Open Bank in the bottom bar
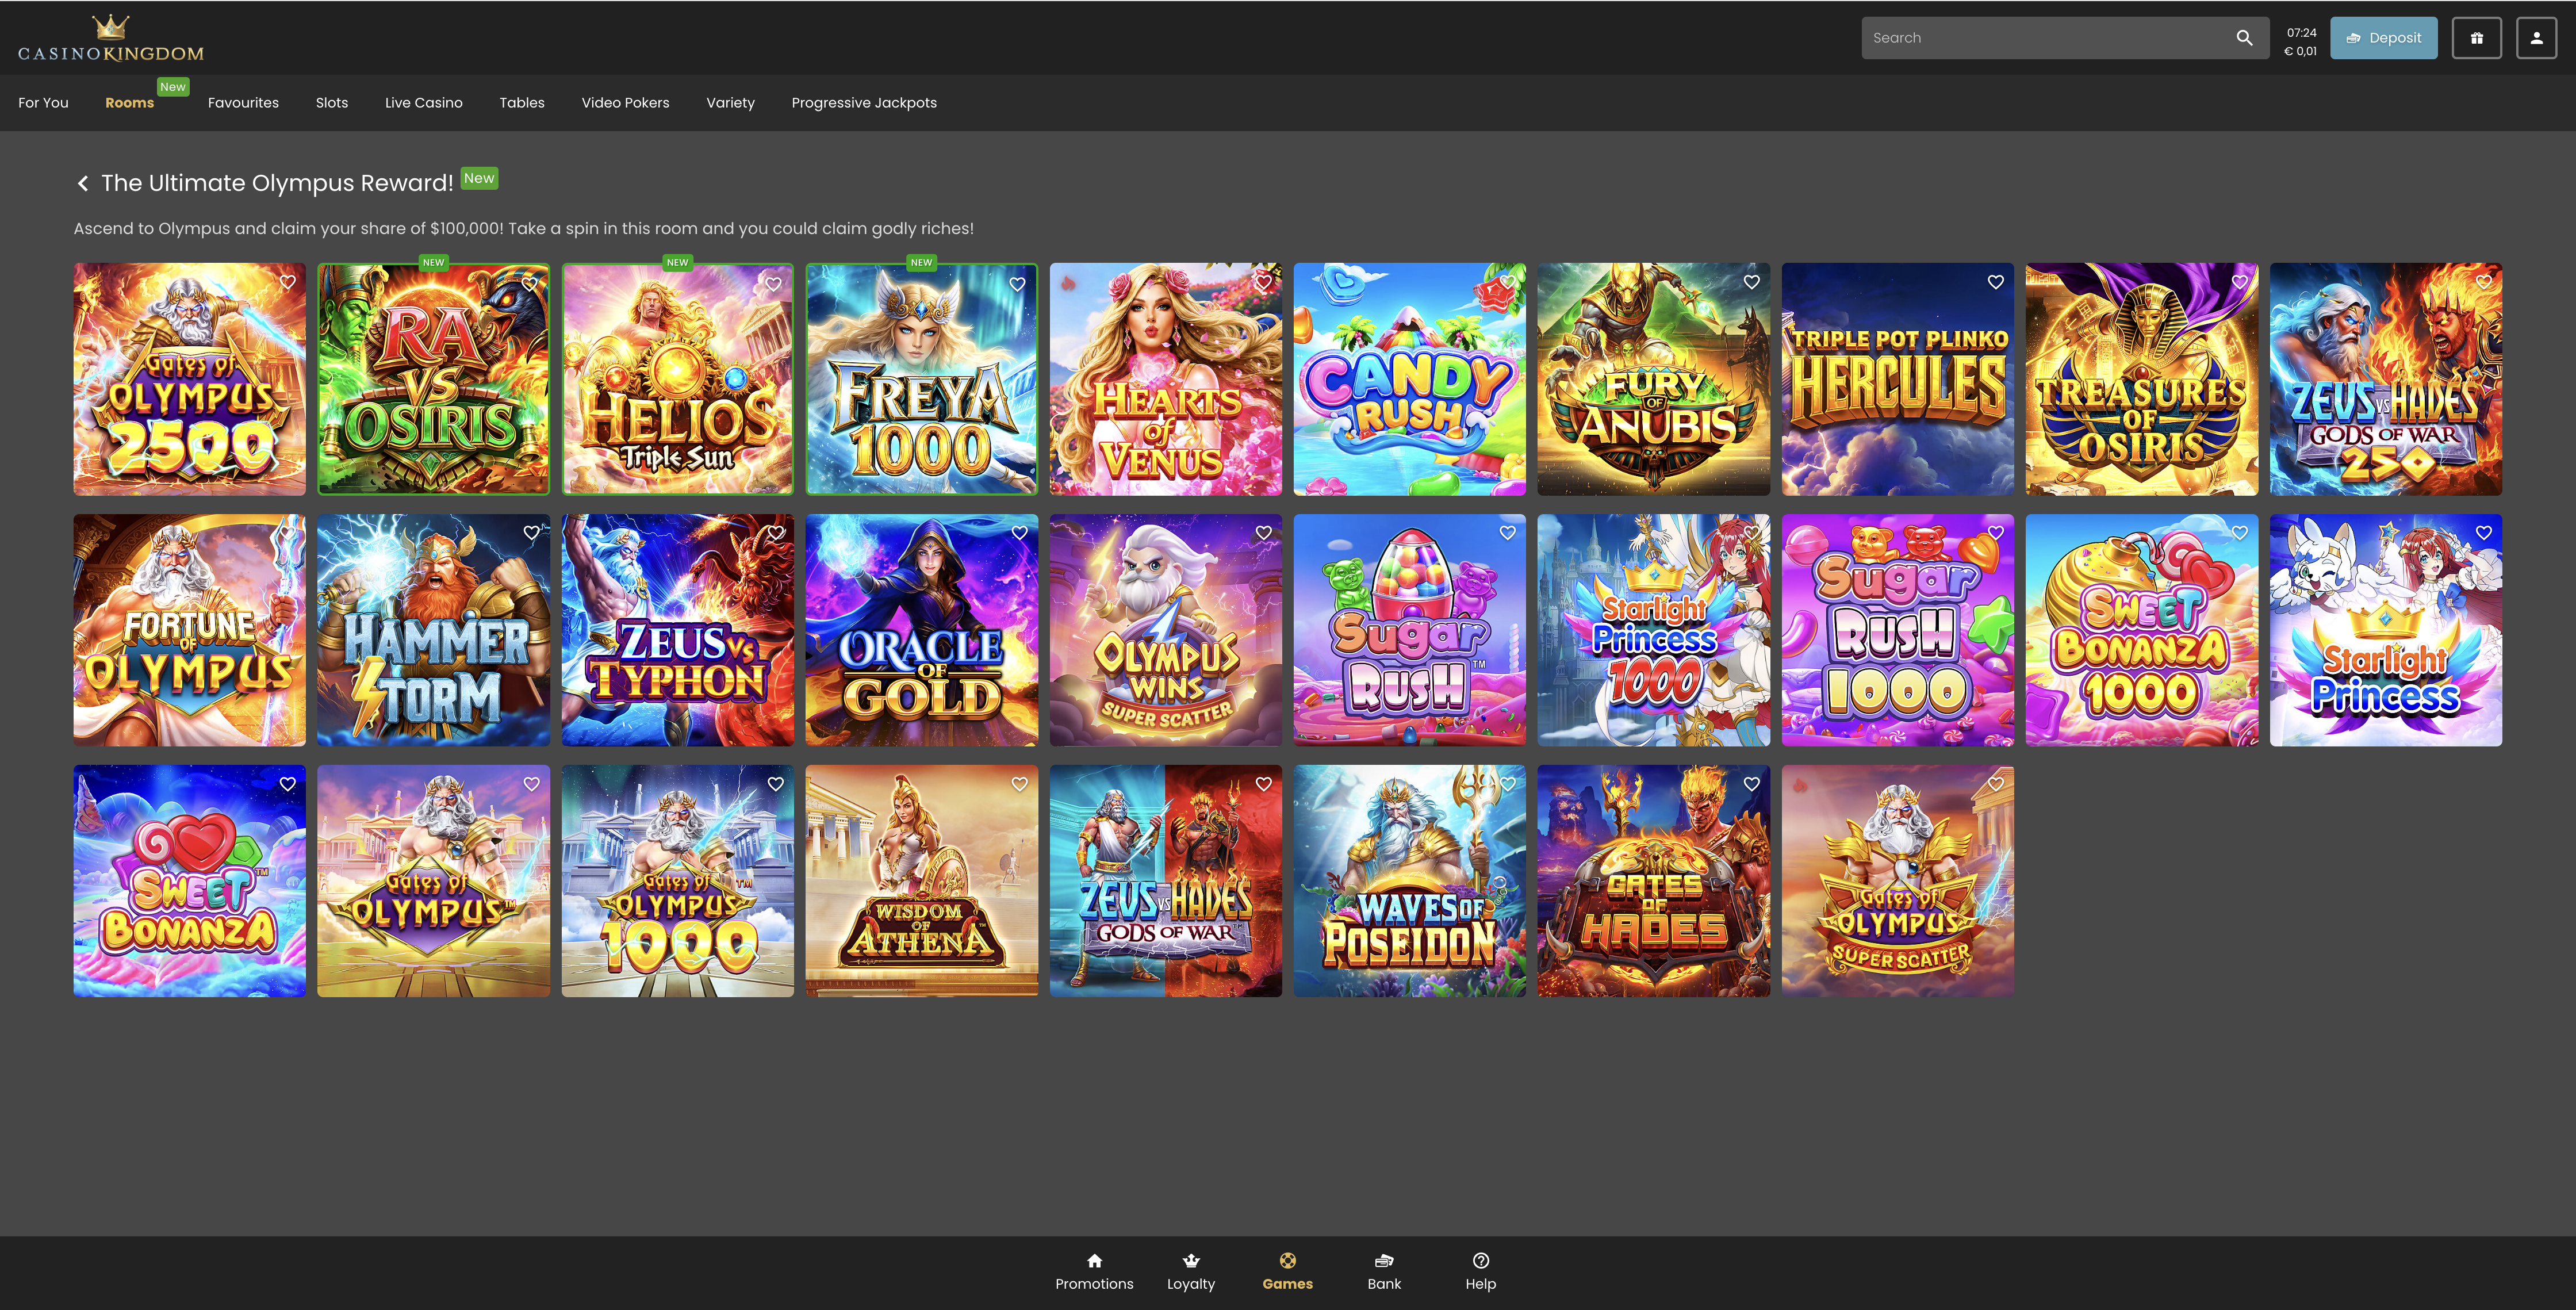This screenshot has width=2576, height=1310. (x=1384, y=1272)
